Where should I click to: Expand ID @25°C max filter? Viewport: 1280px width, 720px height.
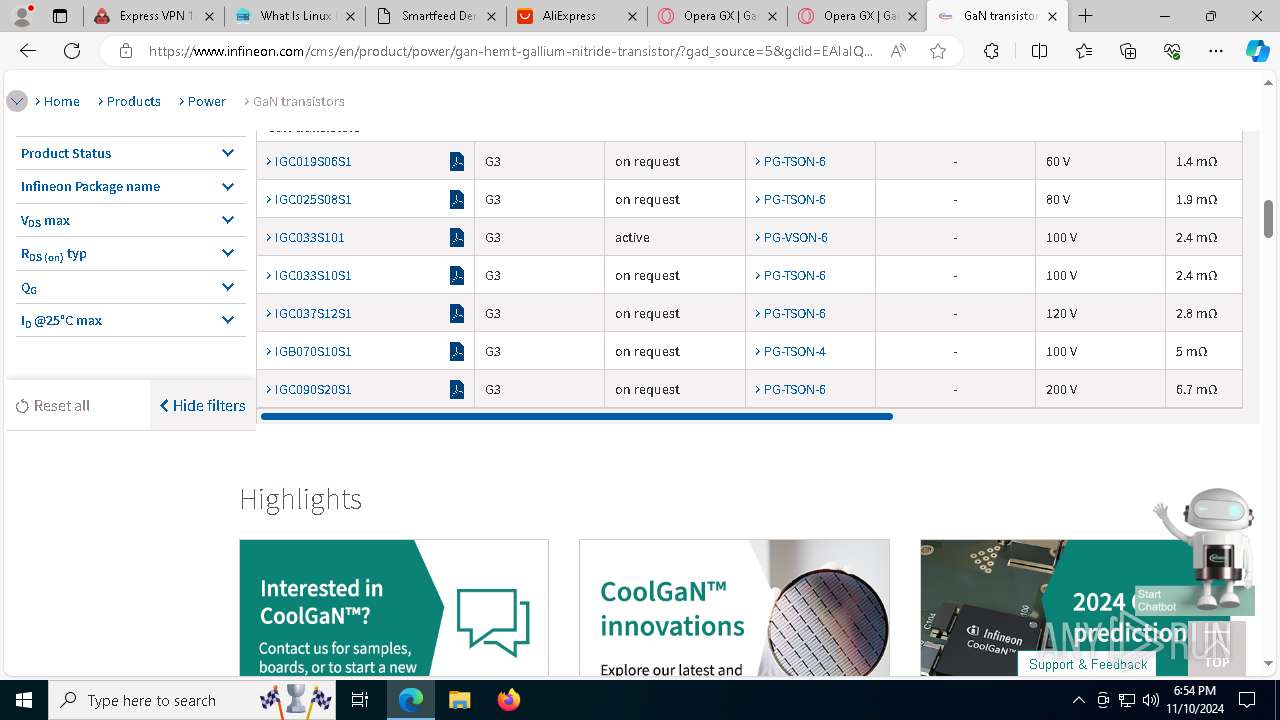[x=130, y=320]
